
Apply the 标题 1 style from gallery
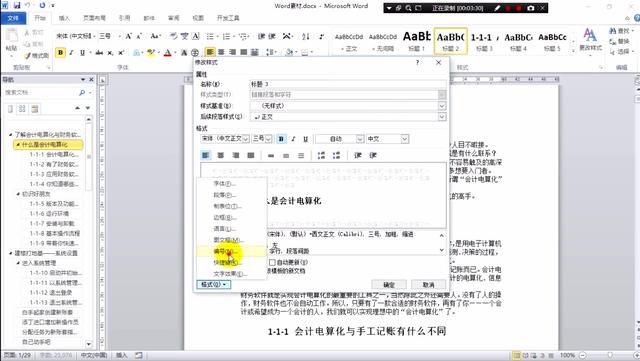pyautogui.click(x=416, y=41)
